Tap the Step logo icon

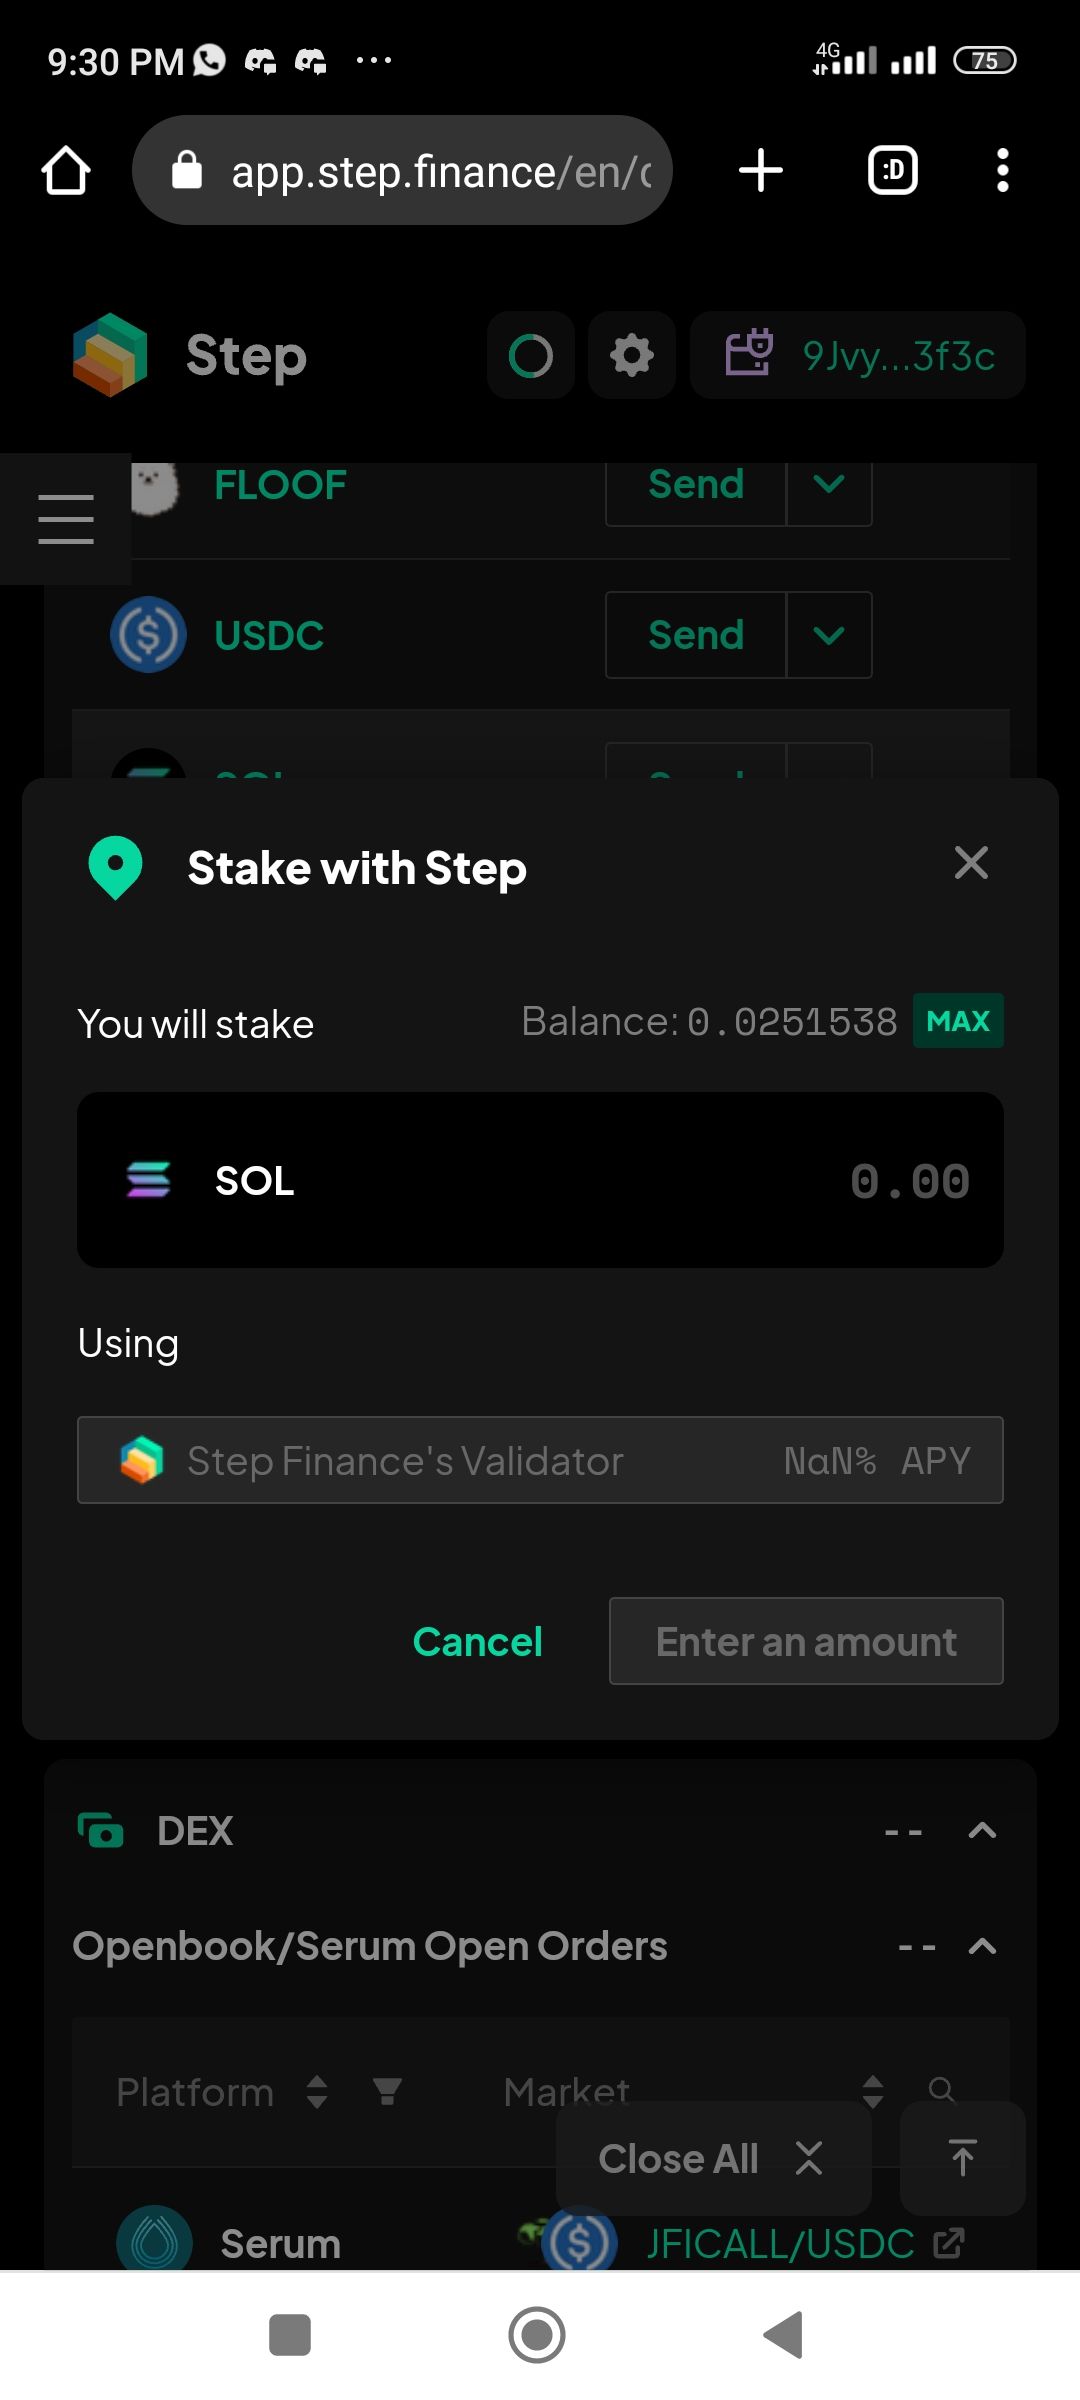click(110, 355)
